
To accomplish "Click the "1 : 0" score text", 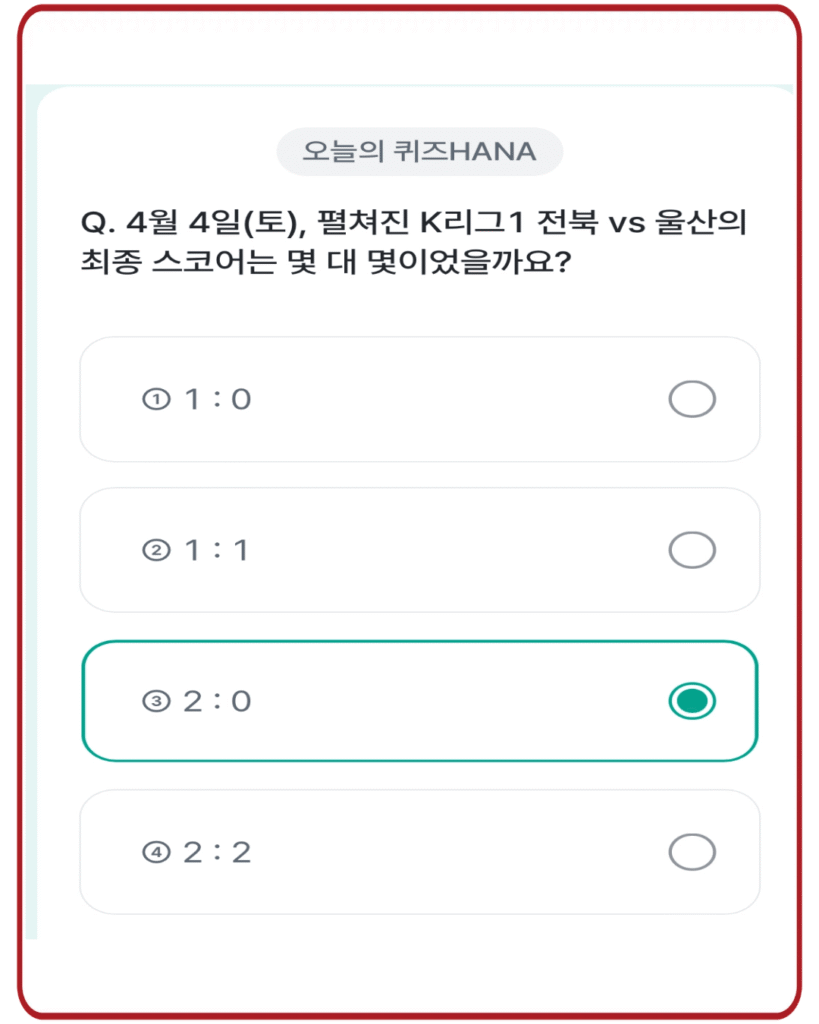I will coord(217,400).
